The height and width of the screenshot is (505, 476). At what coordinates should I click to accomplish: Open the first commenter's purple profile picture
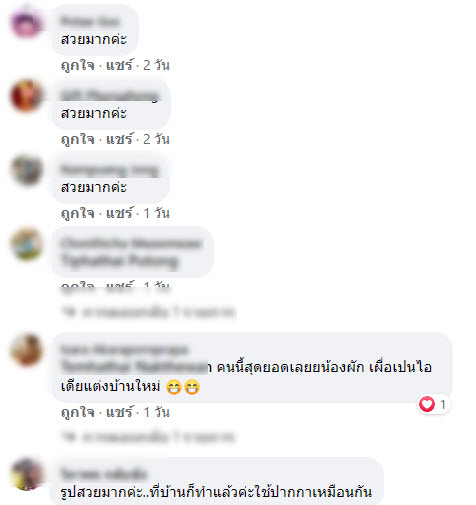click(27, 23)
